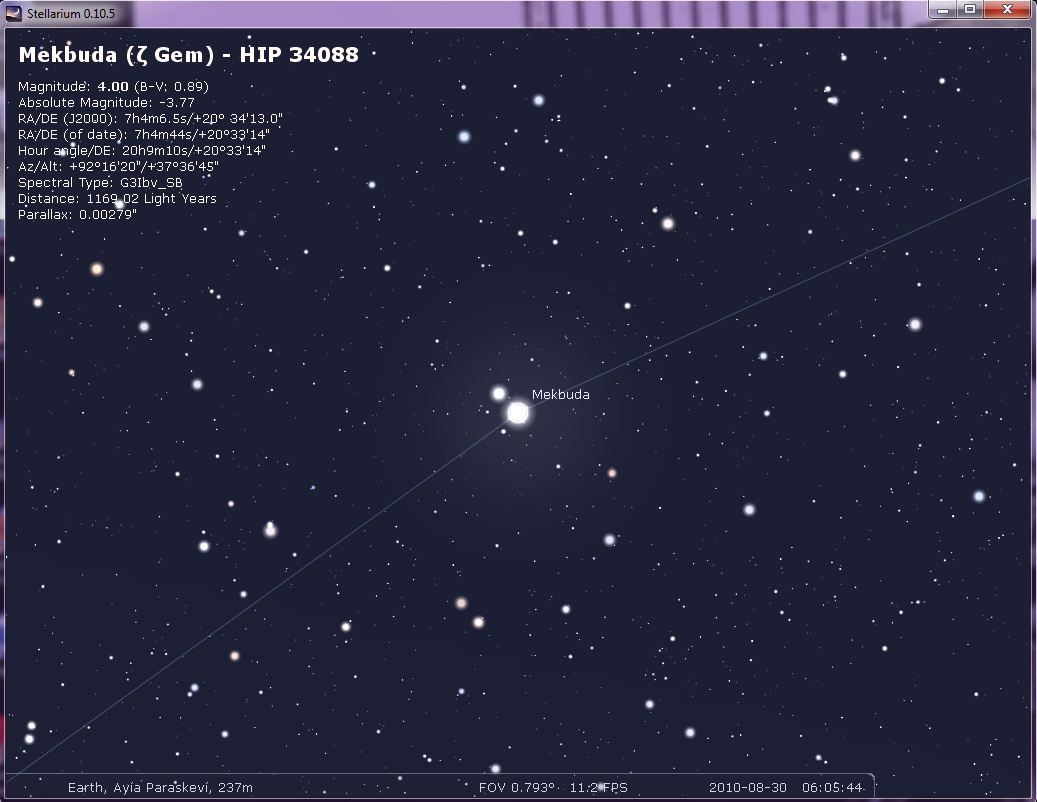The width and height of the screenshot is (1037, 802).
Task: Click the Stellarium app icon in title bar
Action: (13, 11)
